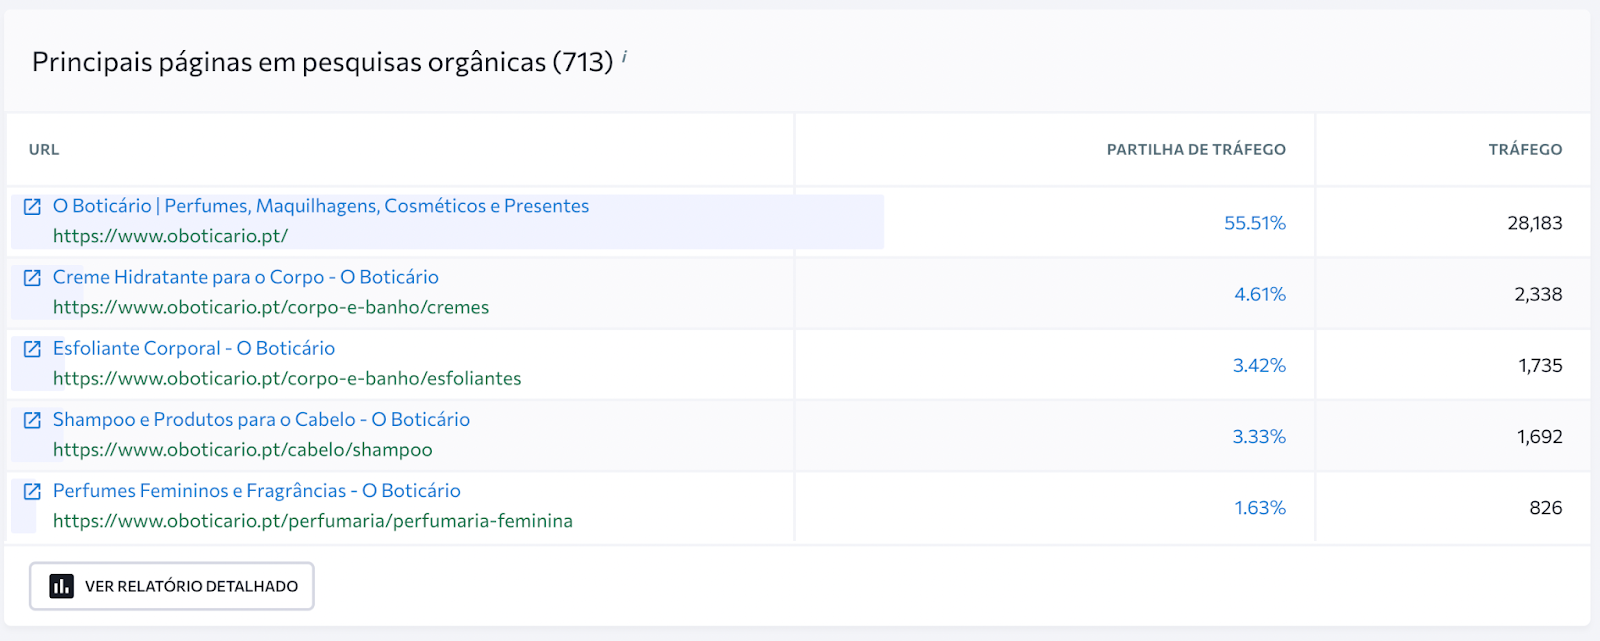The width and height of the screenshot is (1600, 641).
Task: Open Perfumes Femininos e Fragrâncias link
Action: tap(257, 490)
